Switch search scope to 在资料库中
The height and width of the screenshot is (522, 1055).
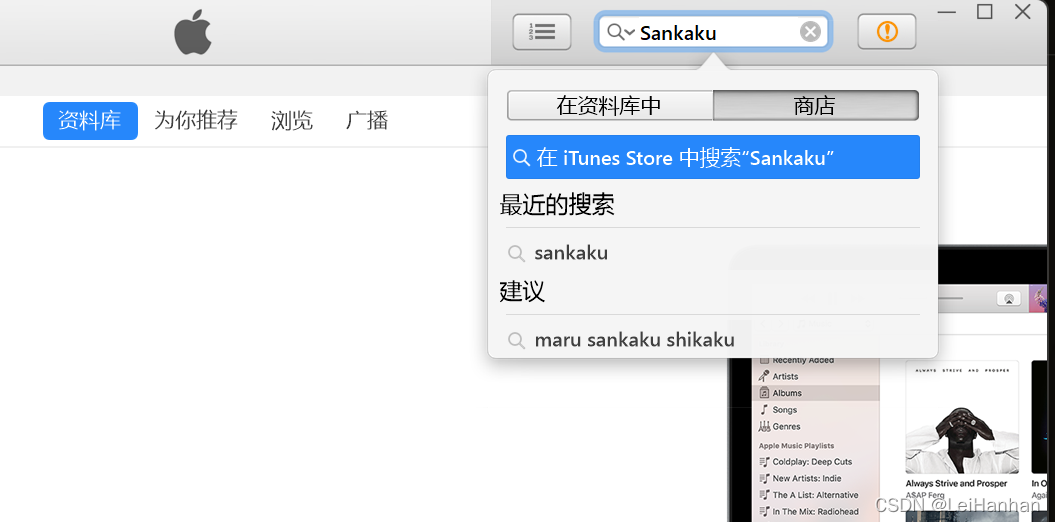click(610, 106)
